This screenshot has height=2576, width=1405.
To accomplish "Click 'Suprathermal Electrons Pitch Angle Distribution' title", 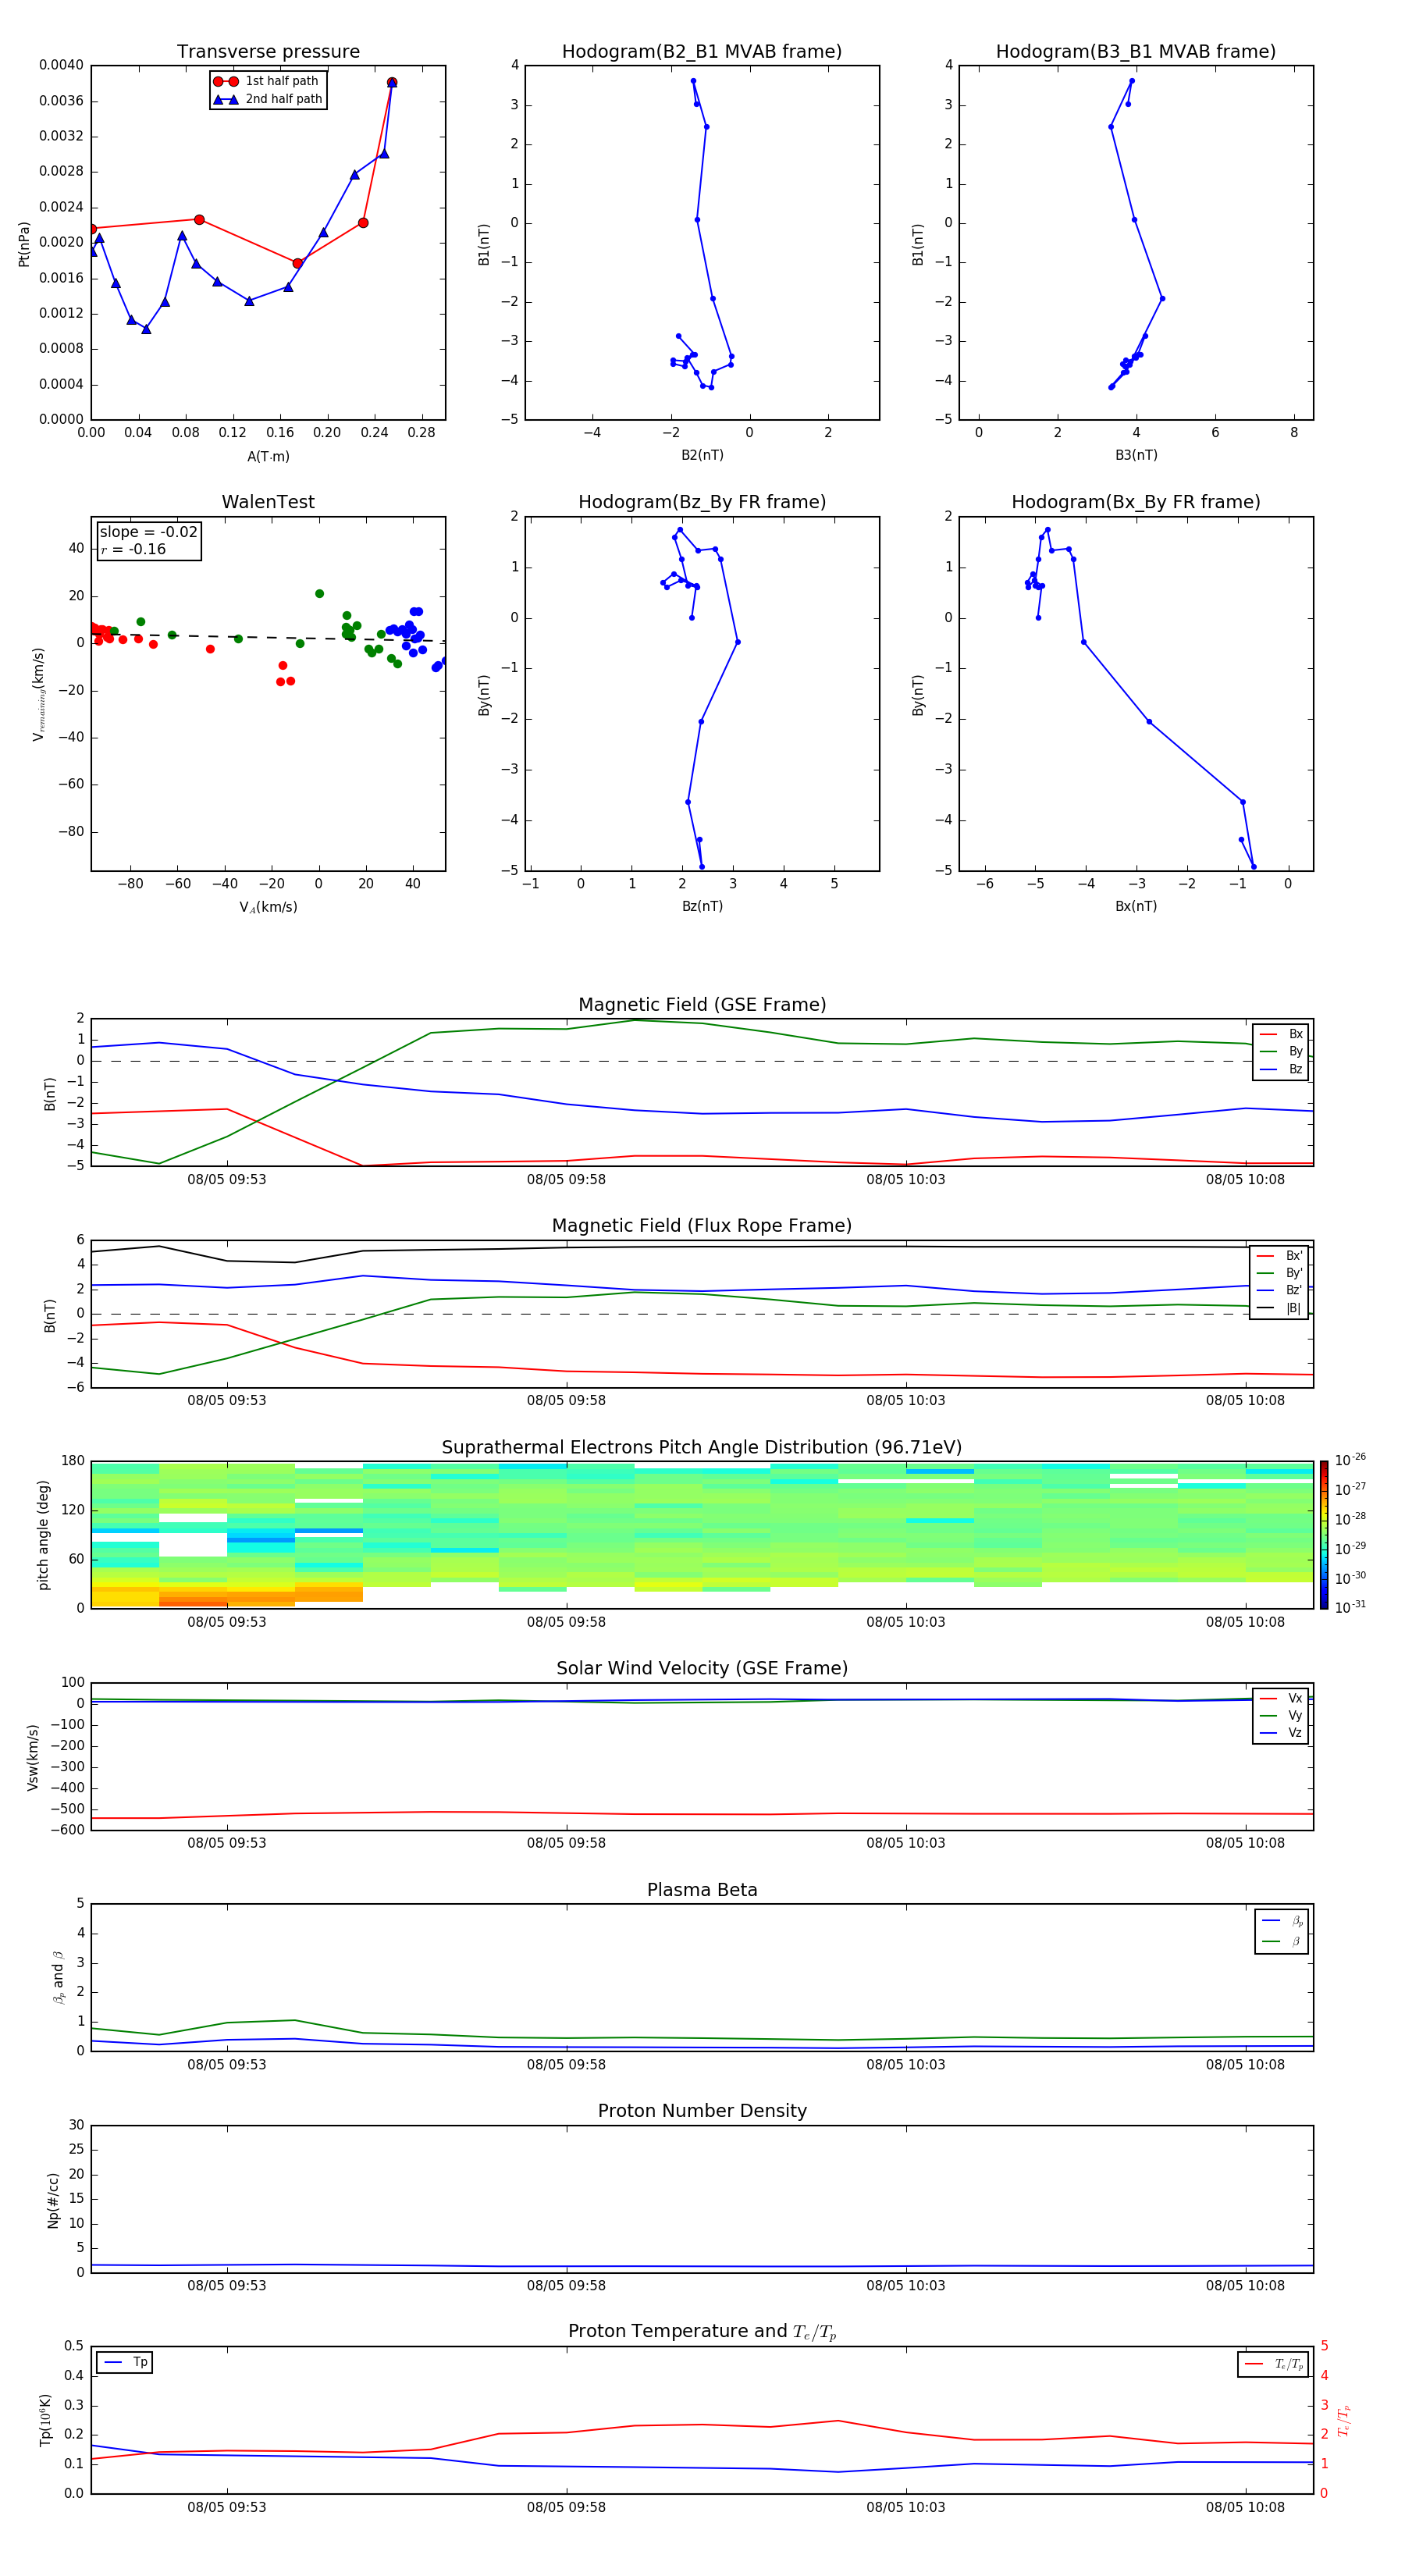I will pyautogui.click(x=702, y=1448).
